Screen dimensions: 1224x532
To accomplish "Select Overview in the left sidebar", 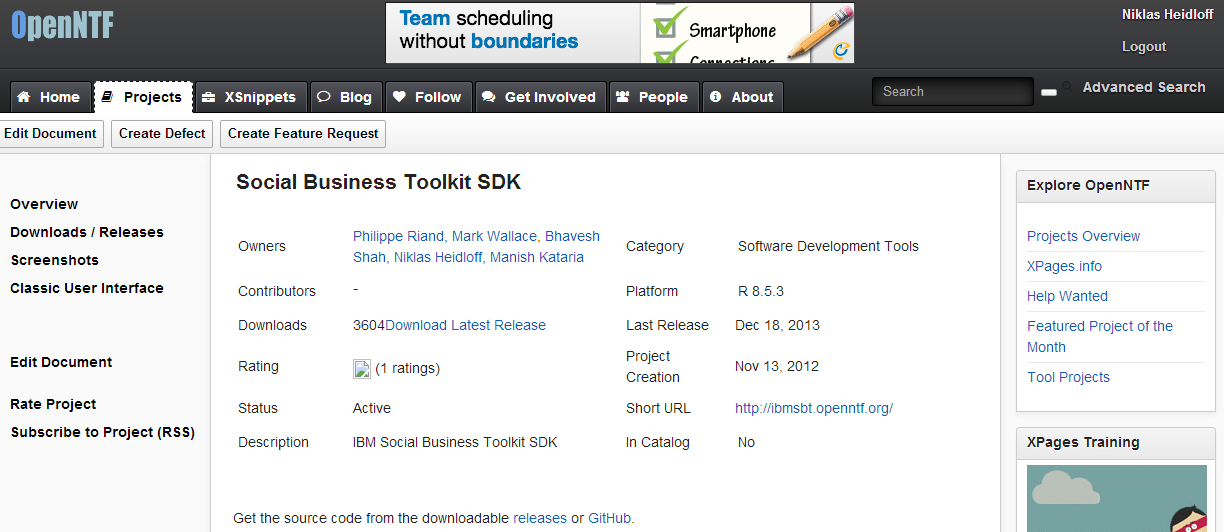I will (x=44, y=204).
